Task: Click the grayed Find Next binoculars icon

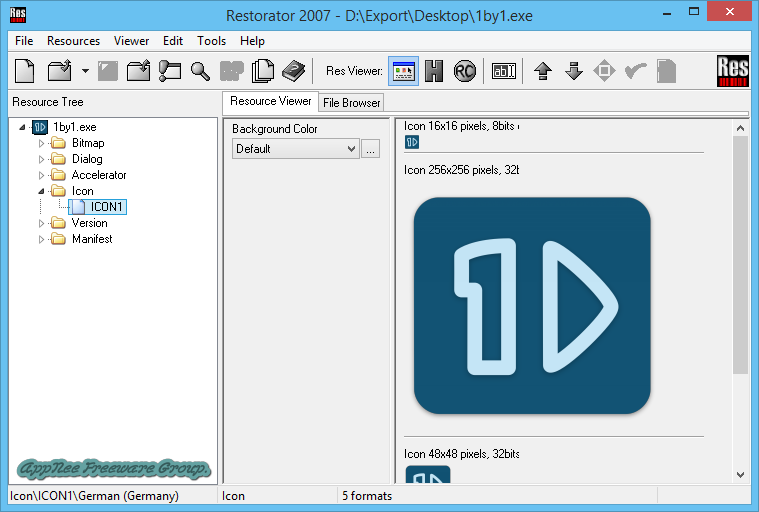Action: [x=231, y=71]
